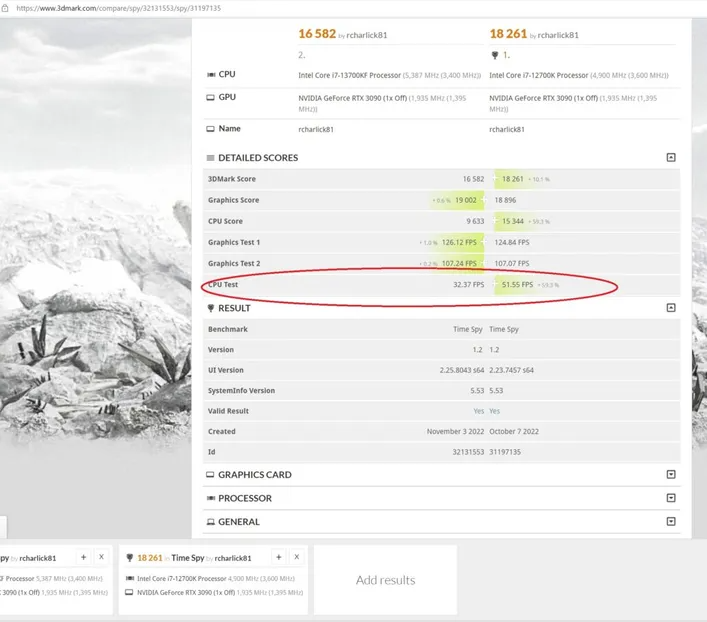Screen dimensions: 707x622
Task: Click result Id 31197135
Action: (x=505, y=452)
